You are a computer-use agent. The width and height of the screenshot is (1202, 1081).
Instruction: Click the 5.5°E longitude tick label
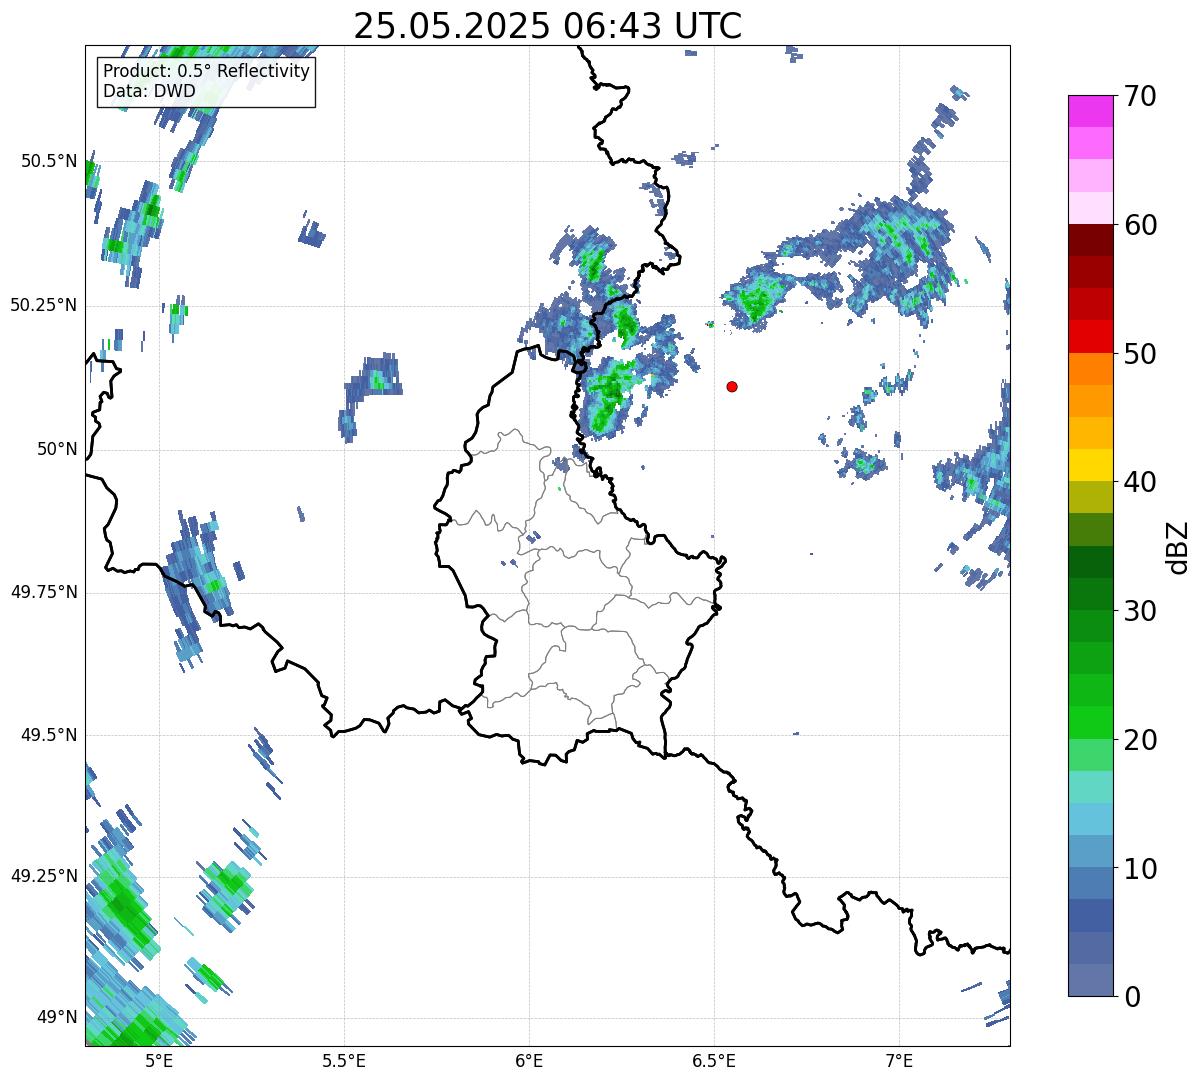click(x=344, y=1061)
